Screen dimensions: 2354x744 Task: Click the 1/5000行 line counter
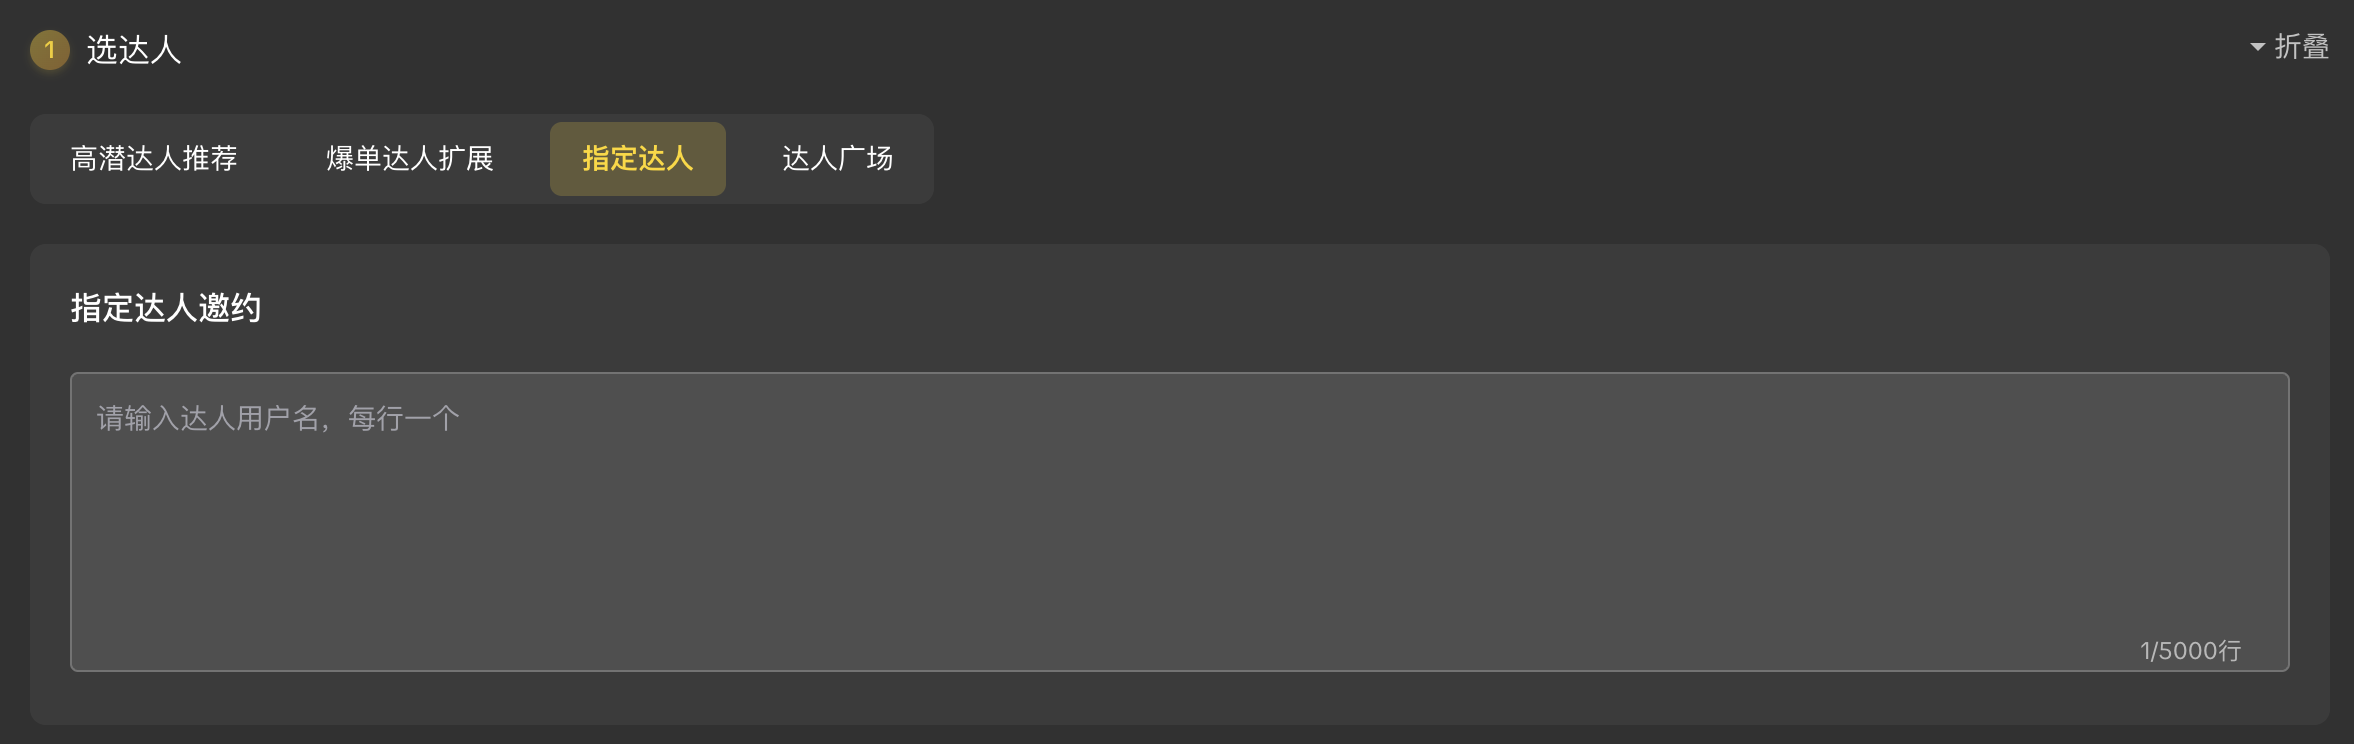click(x=2190, y=651)
